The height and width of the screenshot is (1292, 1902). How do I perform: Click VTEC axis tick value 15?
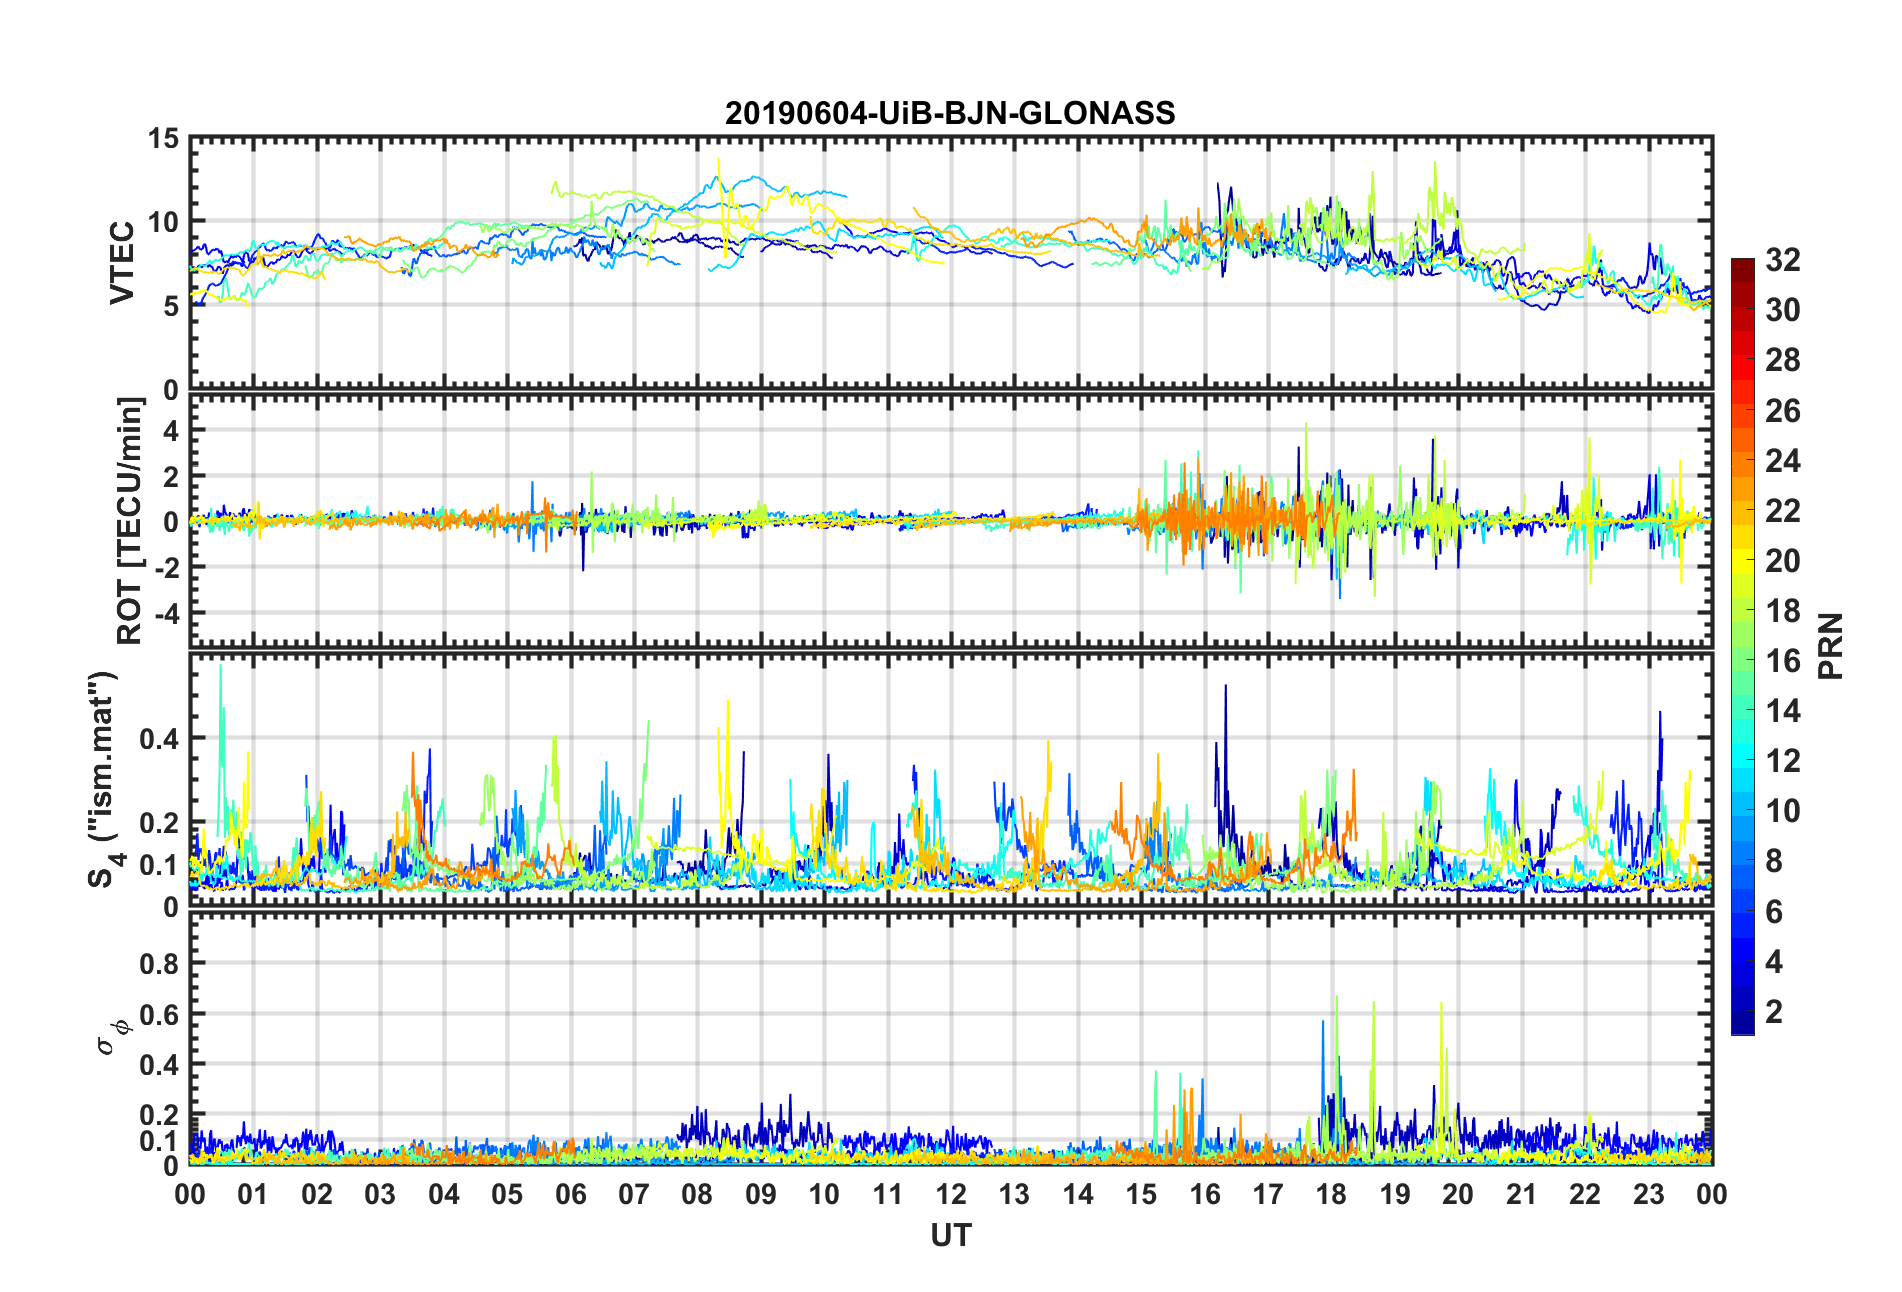coord(164,139)
